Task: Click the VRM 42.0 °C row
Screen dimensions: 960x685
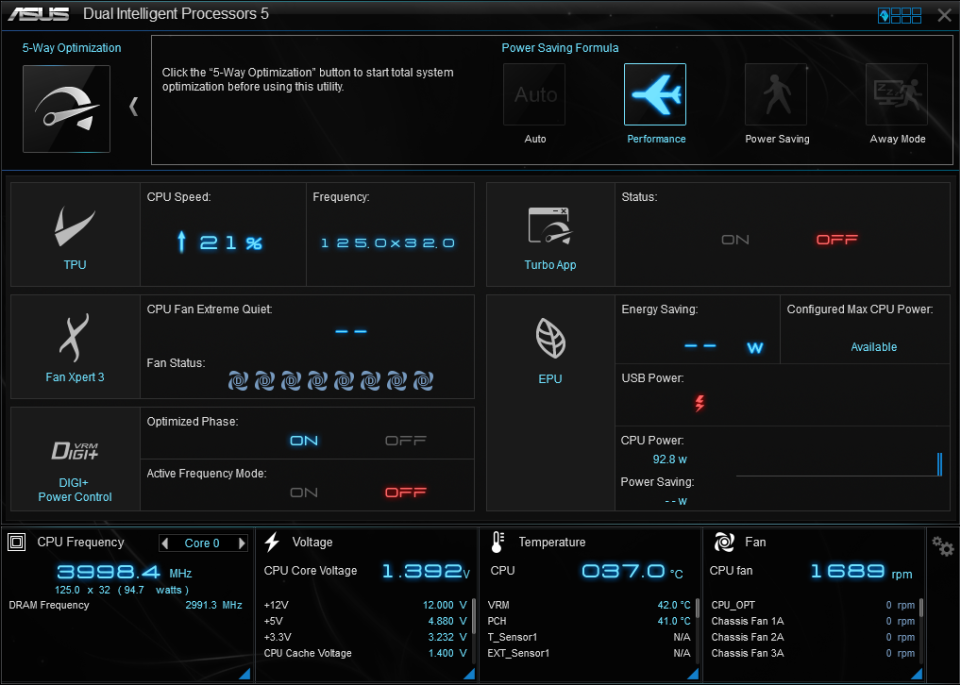Action: pyautogui.click(x=589, y=605)
